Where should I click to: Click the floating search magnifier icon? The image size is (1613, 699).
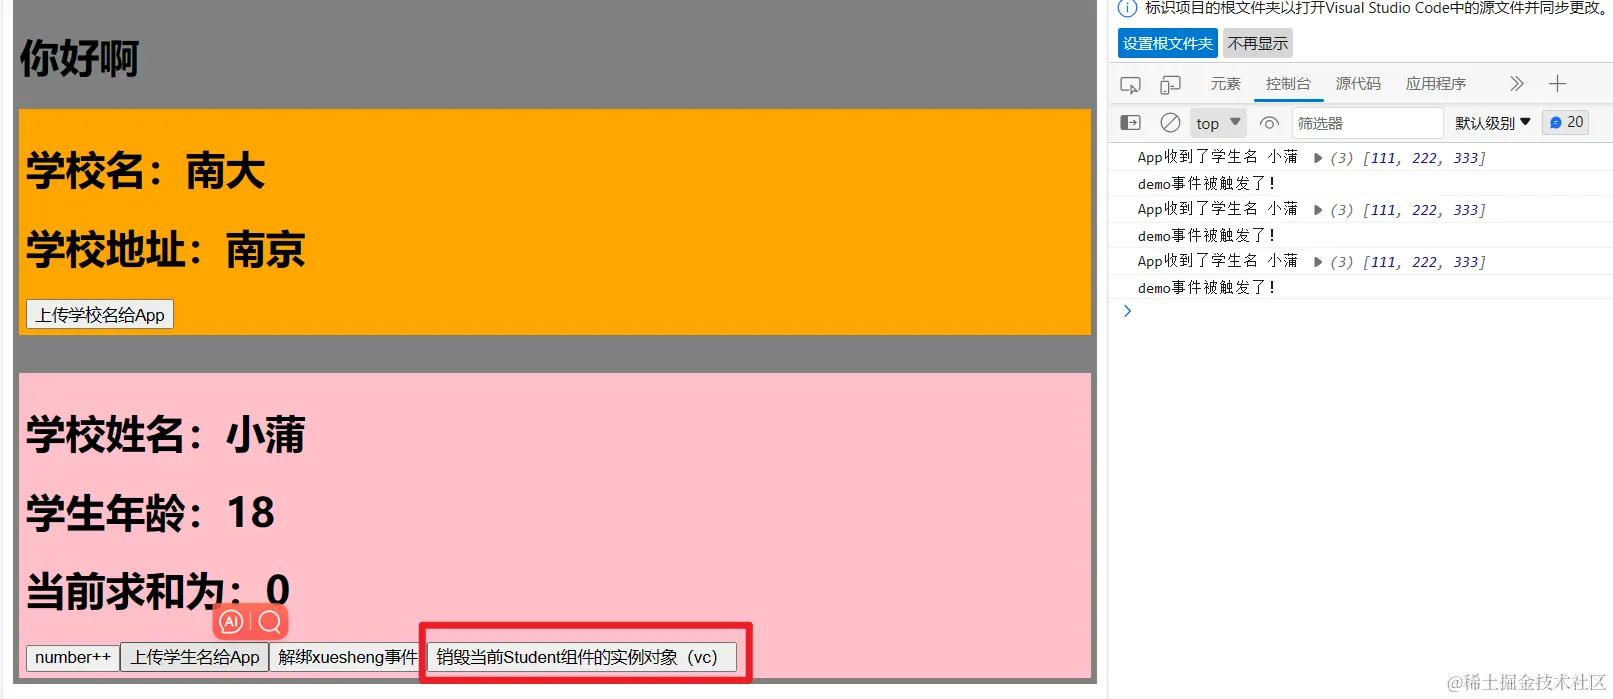click(269, 622)
